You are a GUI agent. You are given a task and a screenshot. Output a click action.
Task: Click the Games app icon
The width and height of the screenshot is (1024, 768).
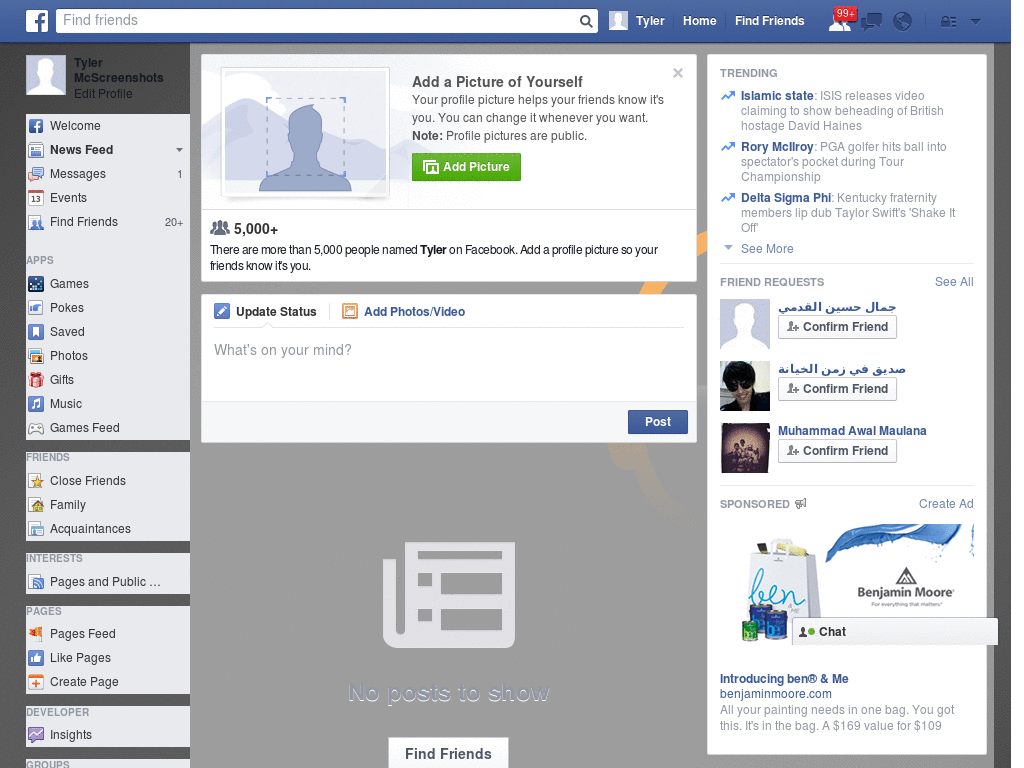pyautogui.click(x=36, y=284)
